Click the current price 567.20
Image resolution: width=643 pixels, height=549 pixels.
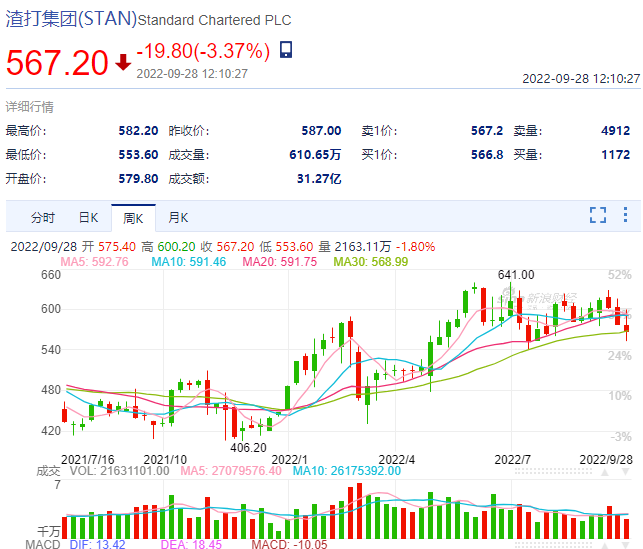57,63
